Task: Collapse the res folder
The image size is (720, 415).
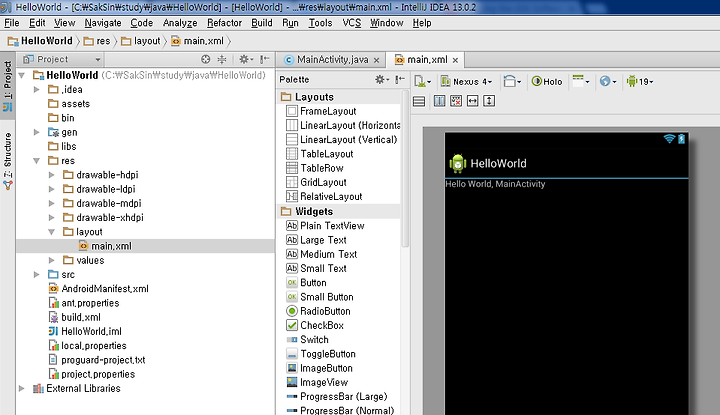Action: coord(37,161)
